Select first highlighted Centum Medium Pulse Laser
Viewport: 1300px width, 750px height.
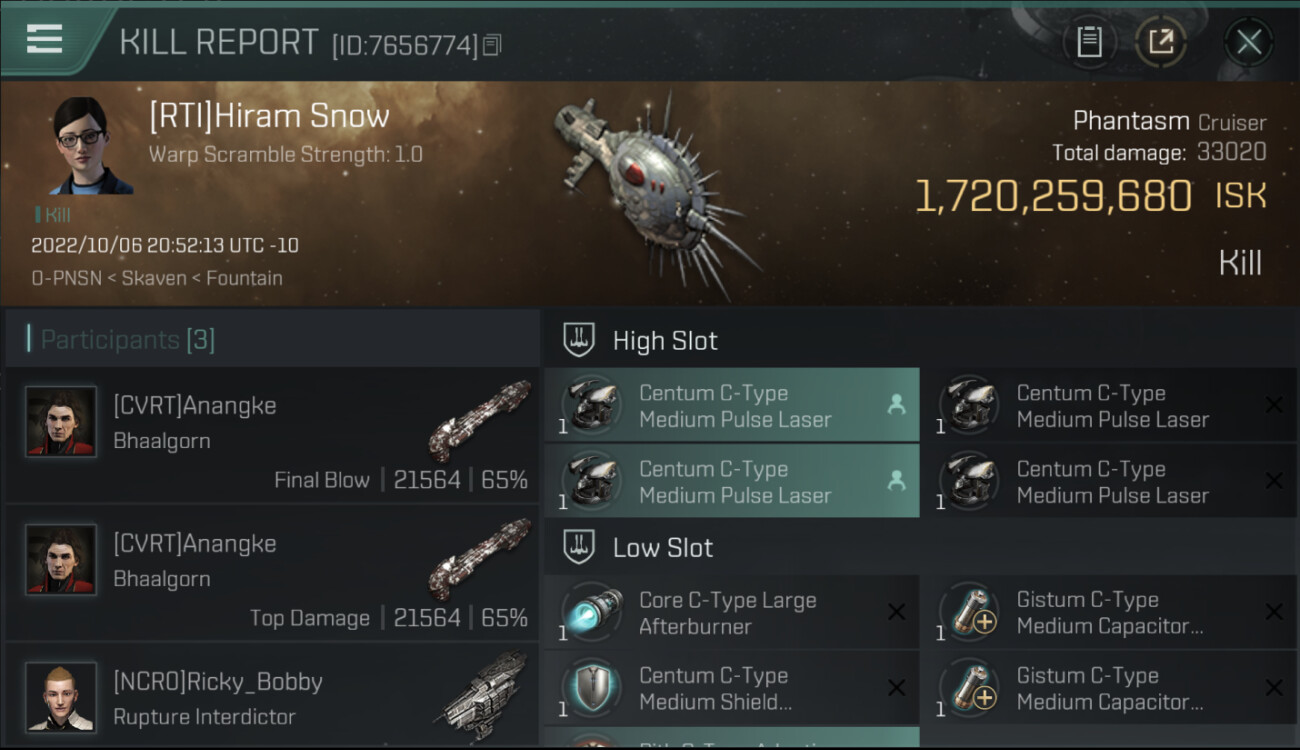click(x=732, y=406)
